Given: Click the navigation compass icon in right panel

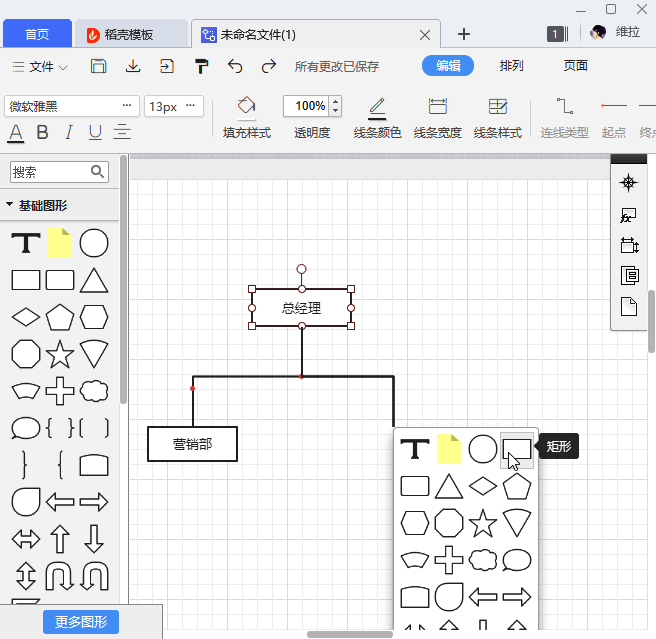Looking at the screenshot, I should [628, 182].
